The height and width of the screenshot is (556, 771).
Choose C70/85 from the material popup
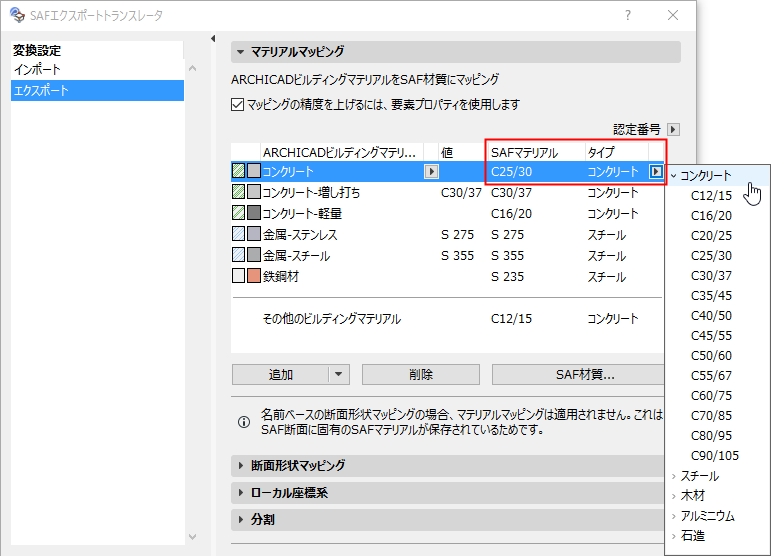711,415
